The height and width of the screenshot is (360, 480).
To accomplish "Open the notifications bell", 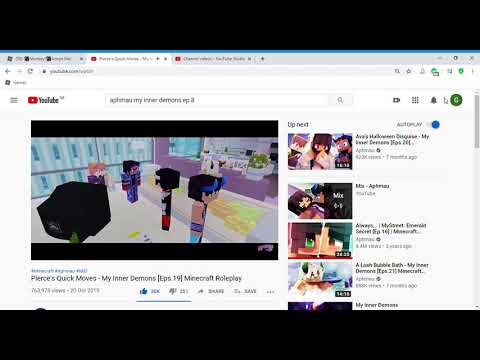I will [433, 100].
